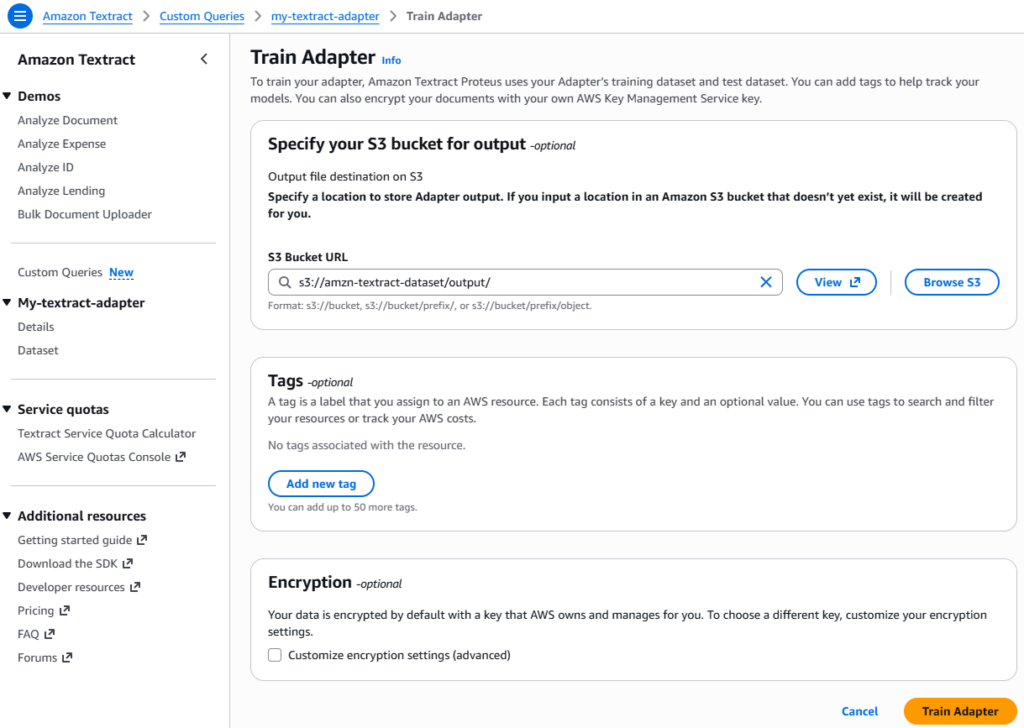The height and width of the screenshot is (728, 1024).
Task: Collapse the My-textract-adapter section
Action: click(7, 302)
